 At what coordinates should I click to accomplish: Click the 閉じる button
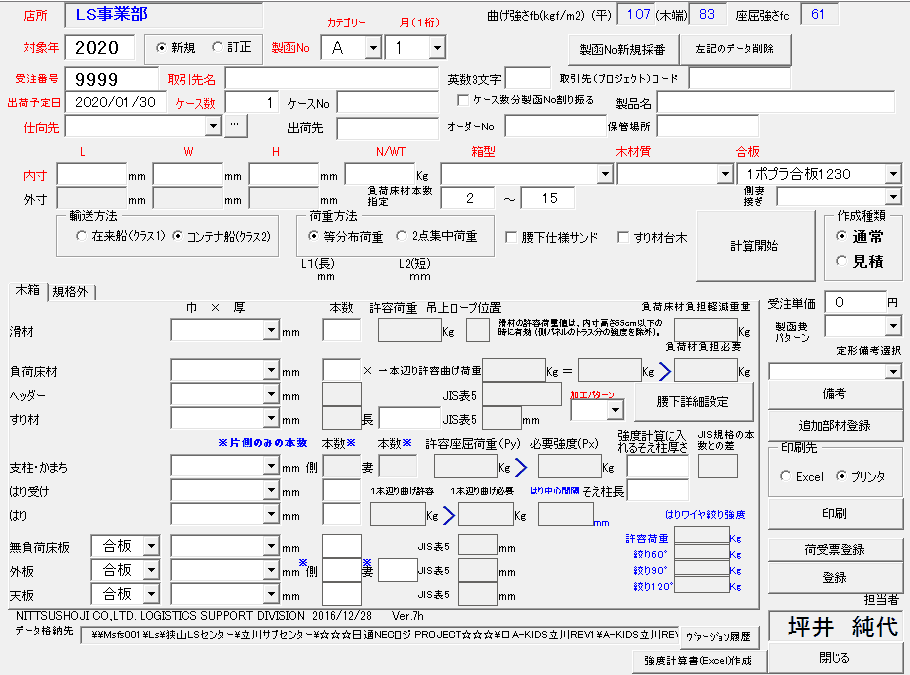click(x=835, y=658)
